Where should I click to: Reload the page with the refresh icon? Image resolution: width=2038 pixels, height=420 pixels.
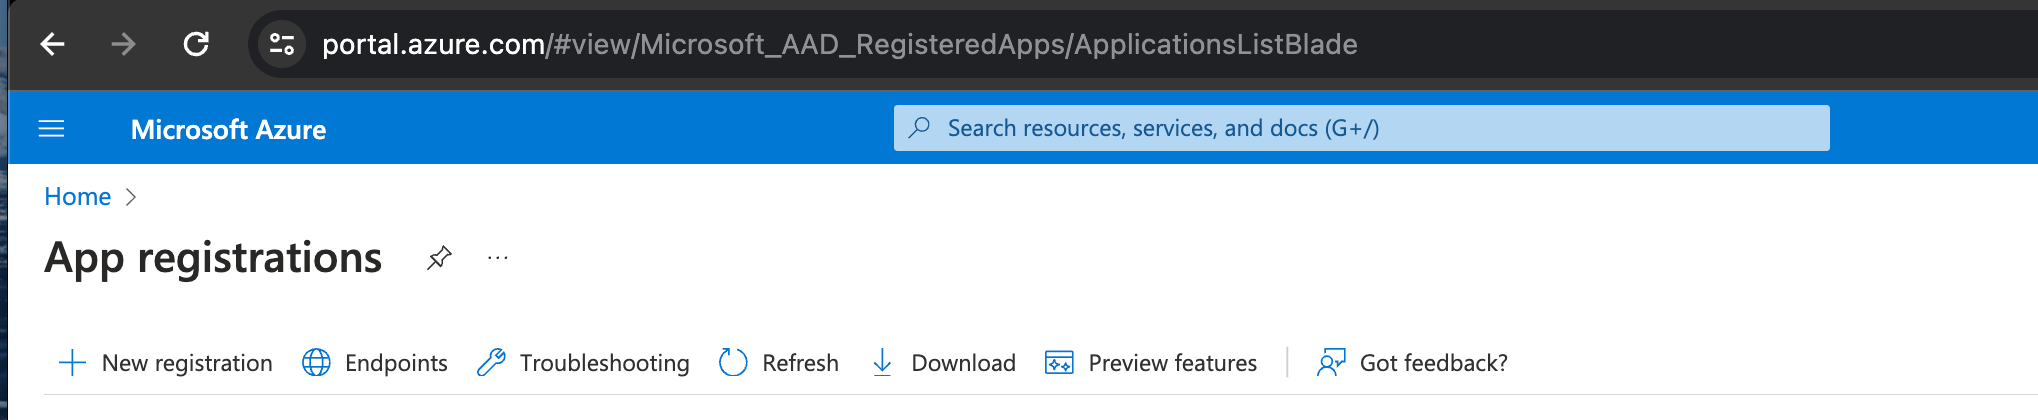[196, 44]
